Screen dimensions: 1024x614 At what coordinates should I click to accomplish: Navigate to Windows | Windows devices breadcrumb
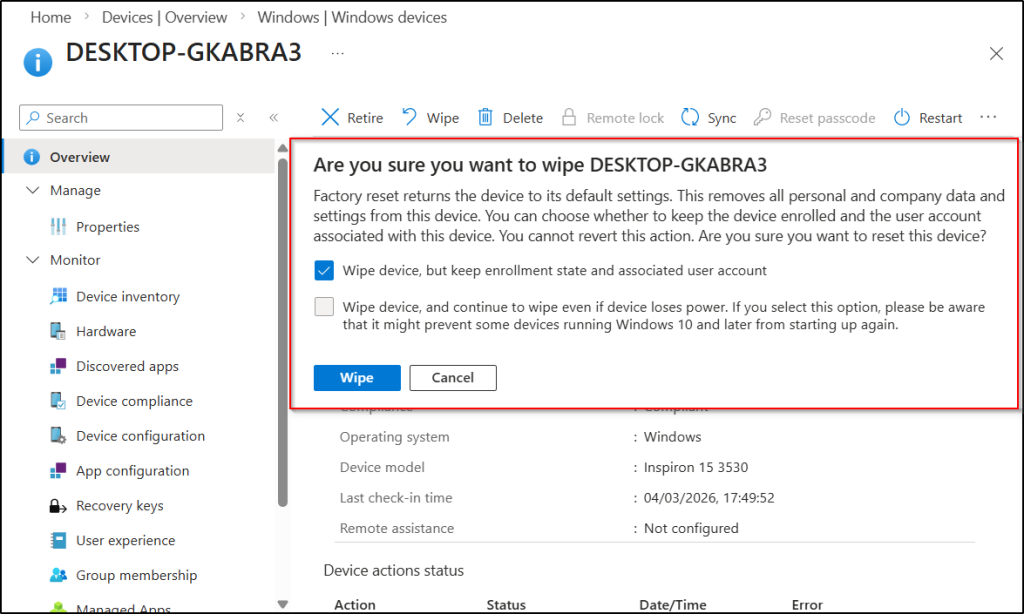pyautogui.click(x=352, y=17)
